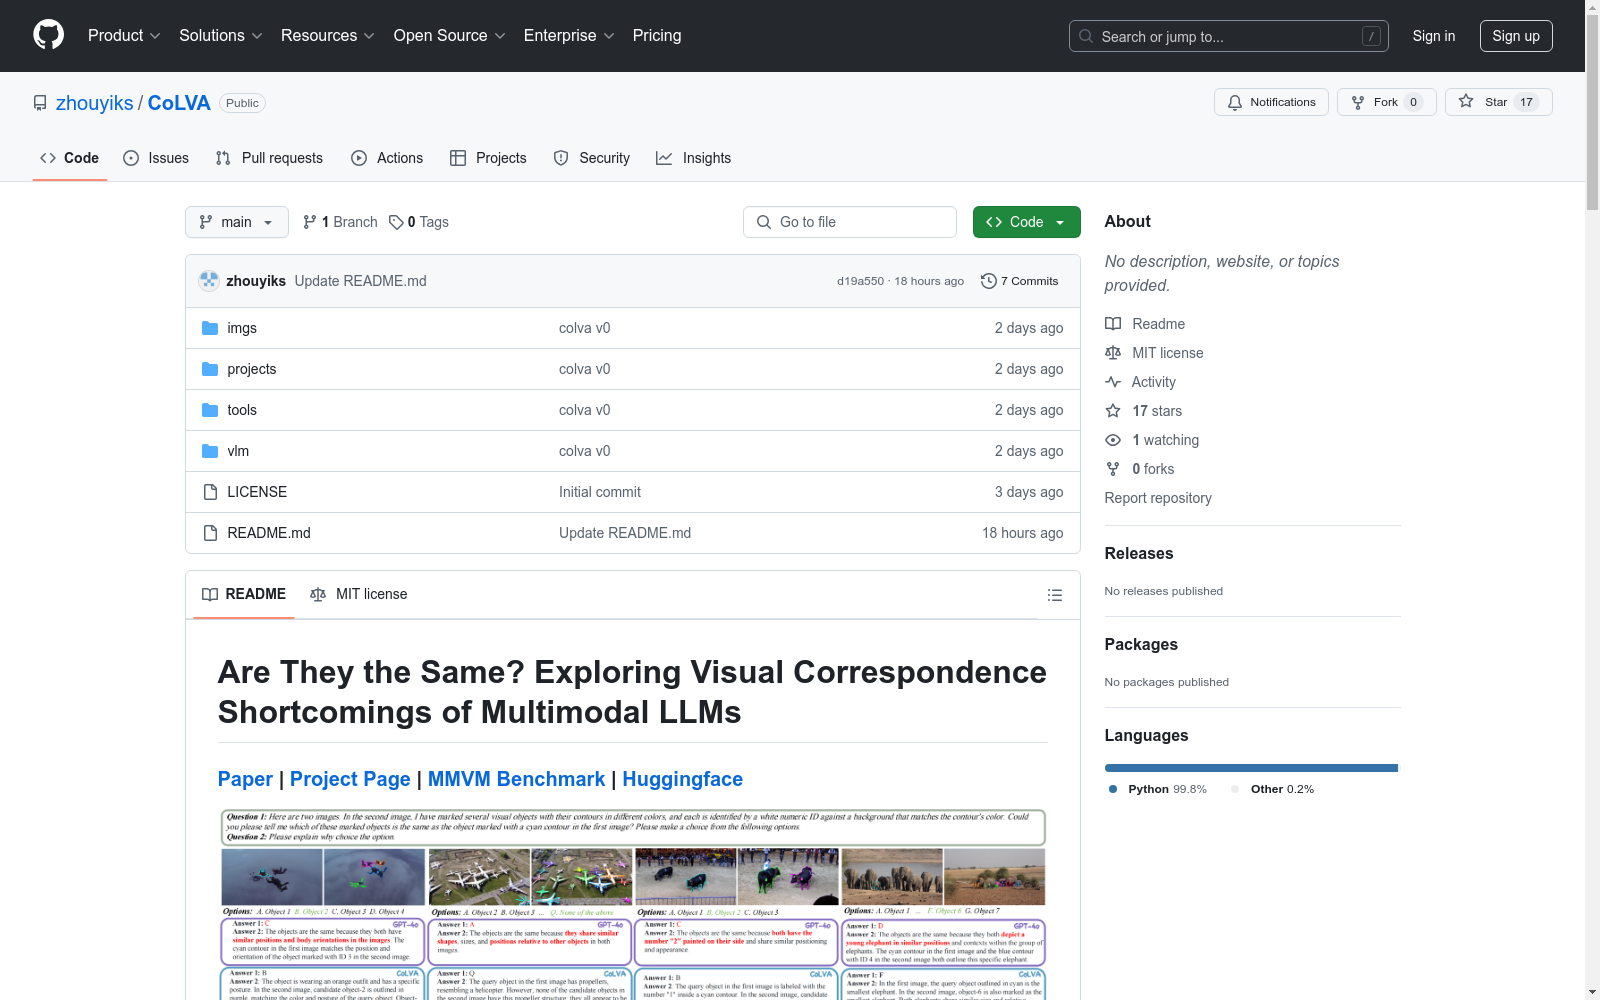Image resolution: width=1600 pixels, height=1000 pixels.
Task: Open the green Code dropdown
Action: (x=1026, y=222)
